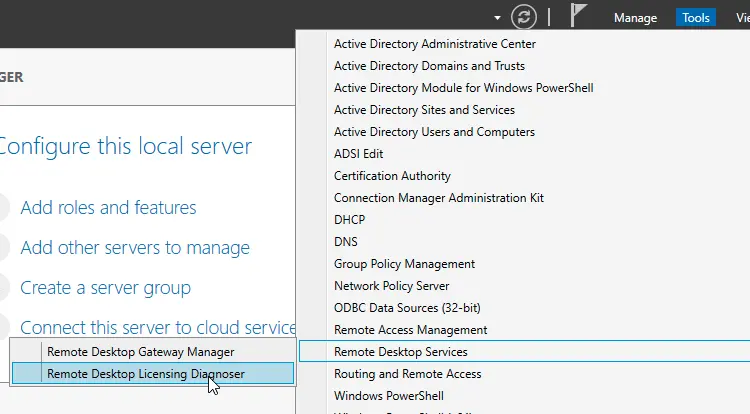Open Routing and Remote Access

tap(407, 374)
